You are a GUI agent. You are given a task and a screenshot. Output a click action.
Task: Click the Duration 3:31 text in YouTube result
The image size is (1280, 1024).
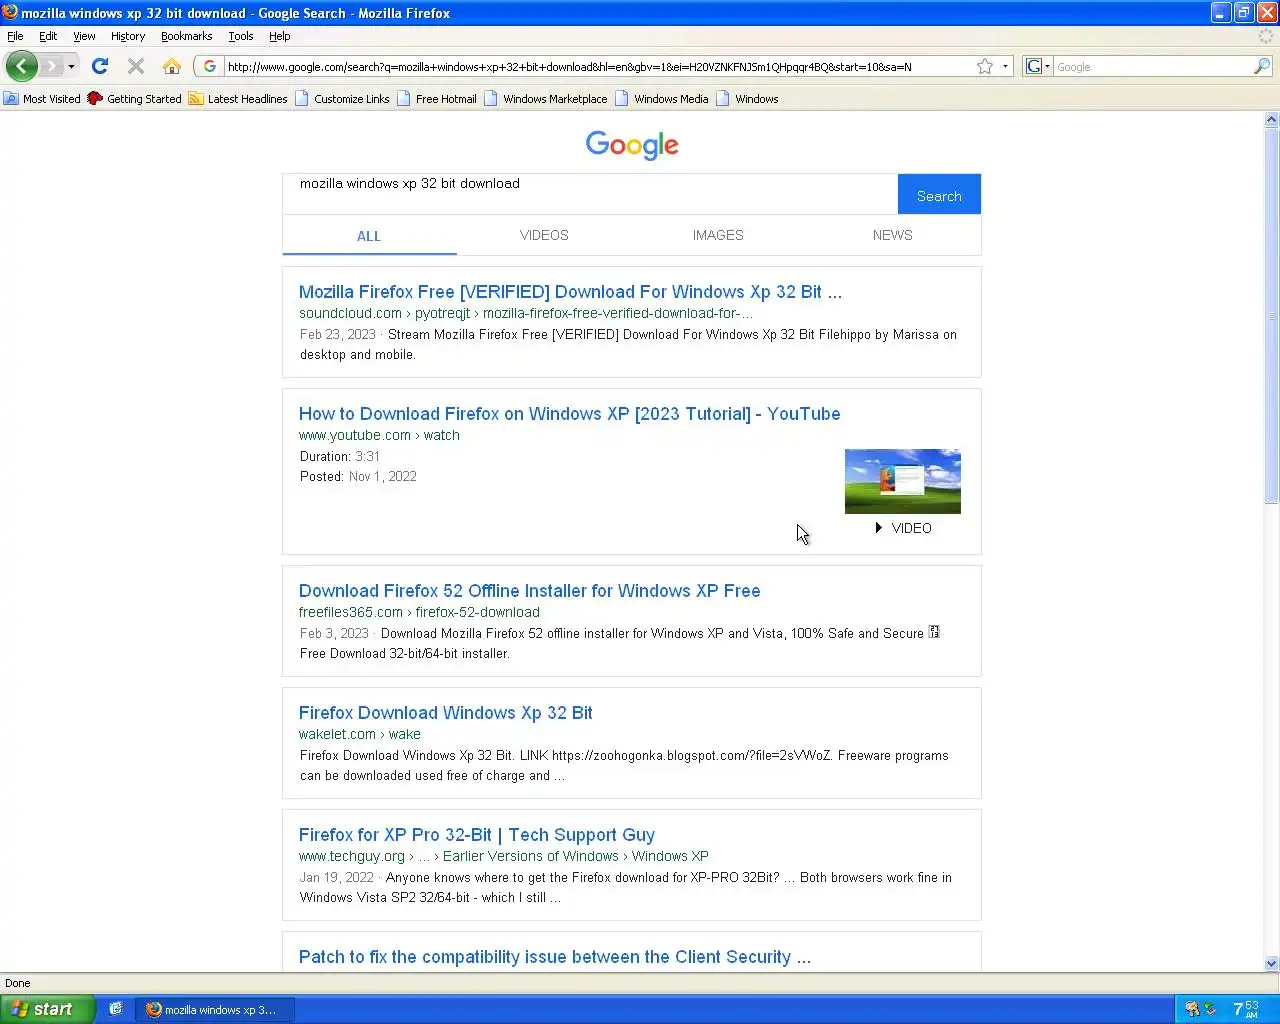340,456
